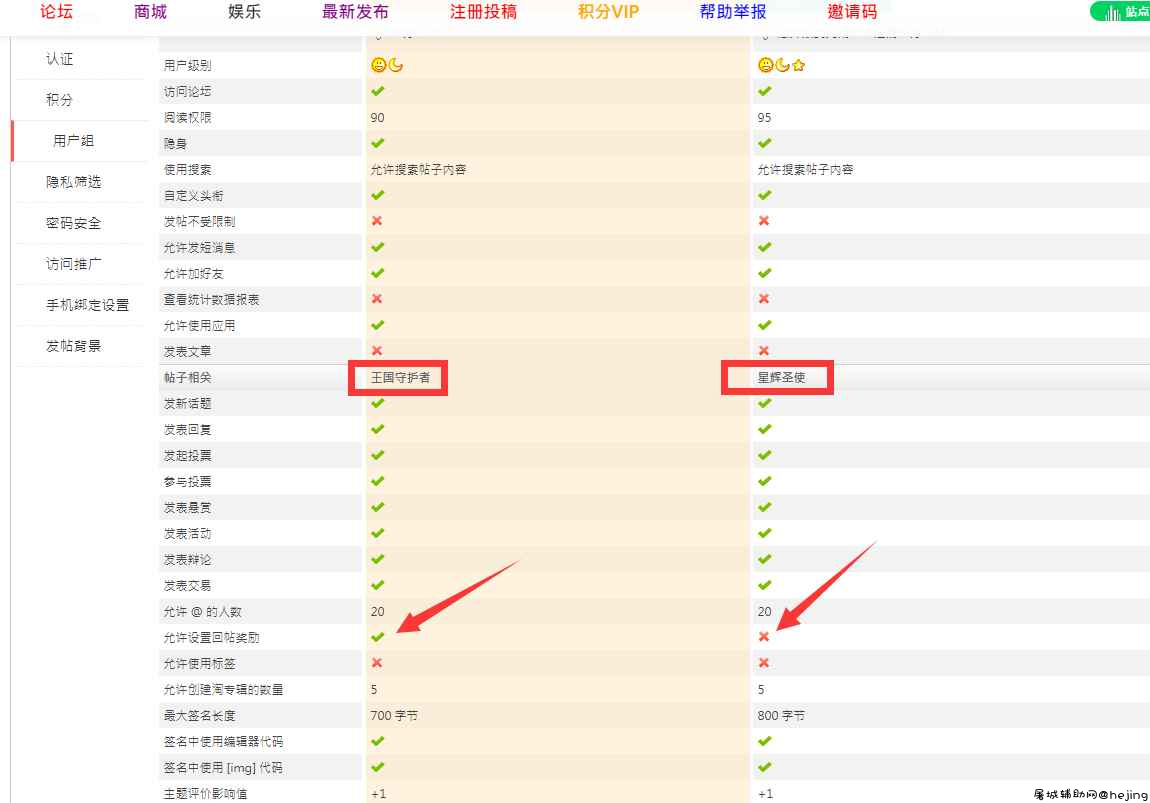Select 发帖背景 in the sidebar
1150x803 pixels.
point(73,346)
